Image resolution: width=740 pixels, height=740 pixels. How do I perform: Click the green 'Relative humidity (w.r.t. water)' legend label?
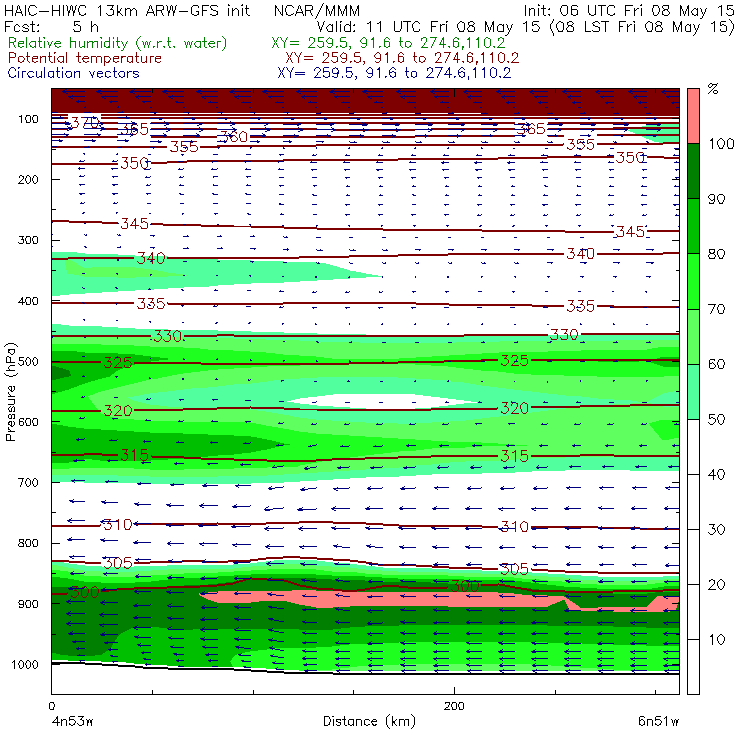(118, 43)
